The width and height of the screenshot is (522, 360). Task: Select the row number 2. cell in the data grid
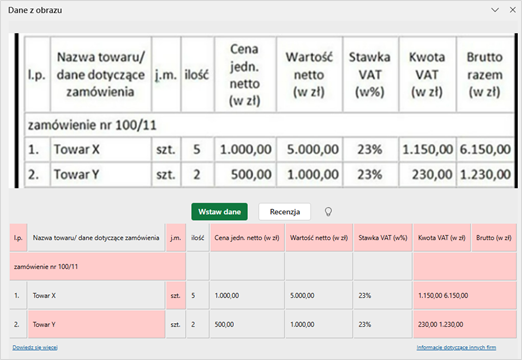[x=18, y=324]
